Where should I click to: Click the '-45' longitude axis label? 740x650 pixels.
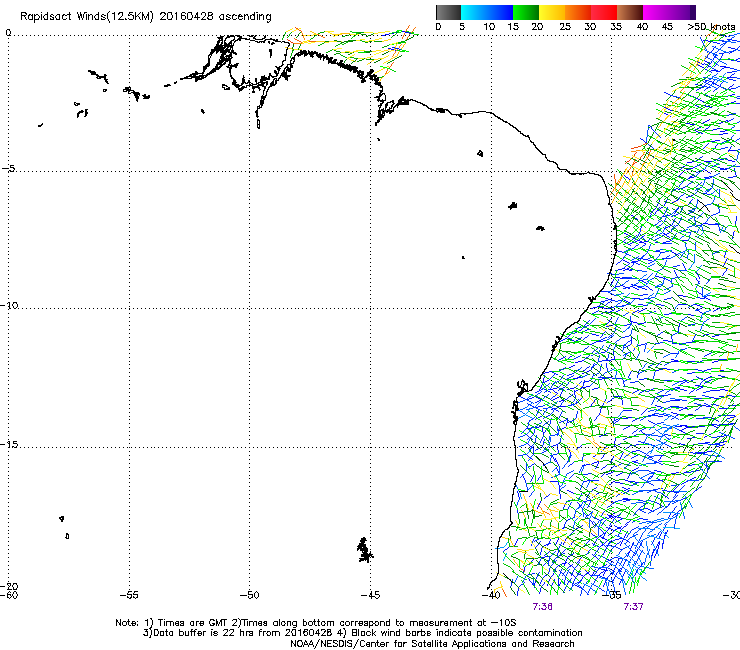coord(370,595)
